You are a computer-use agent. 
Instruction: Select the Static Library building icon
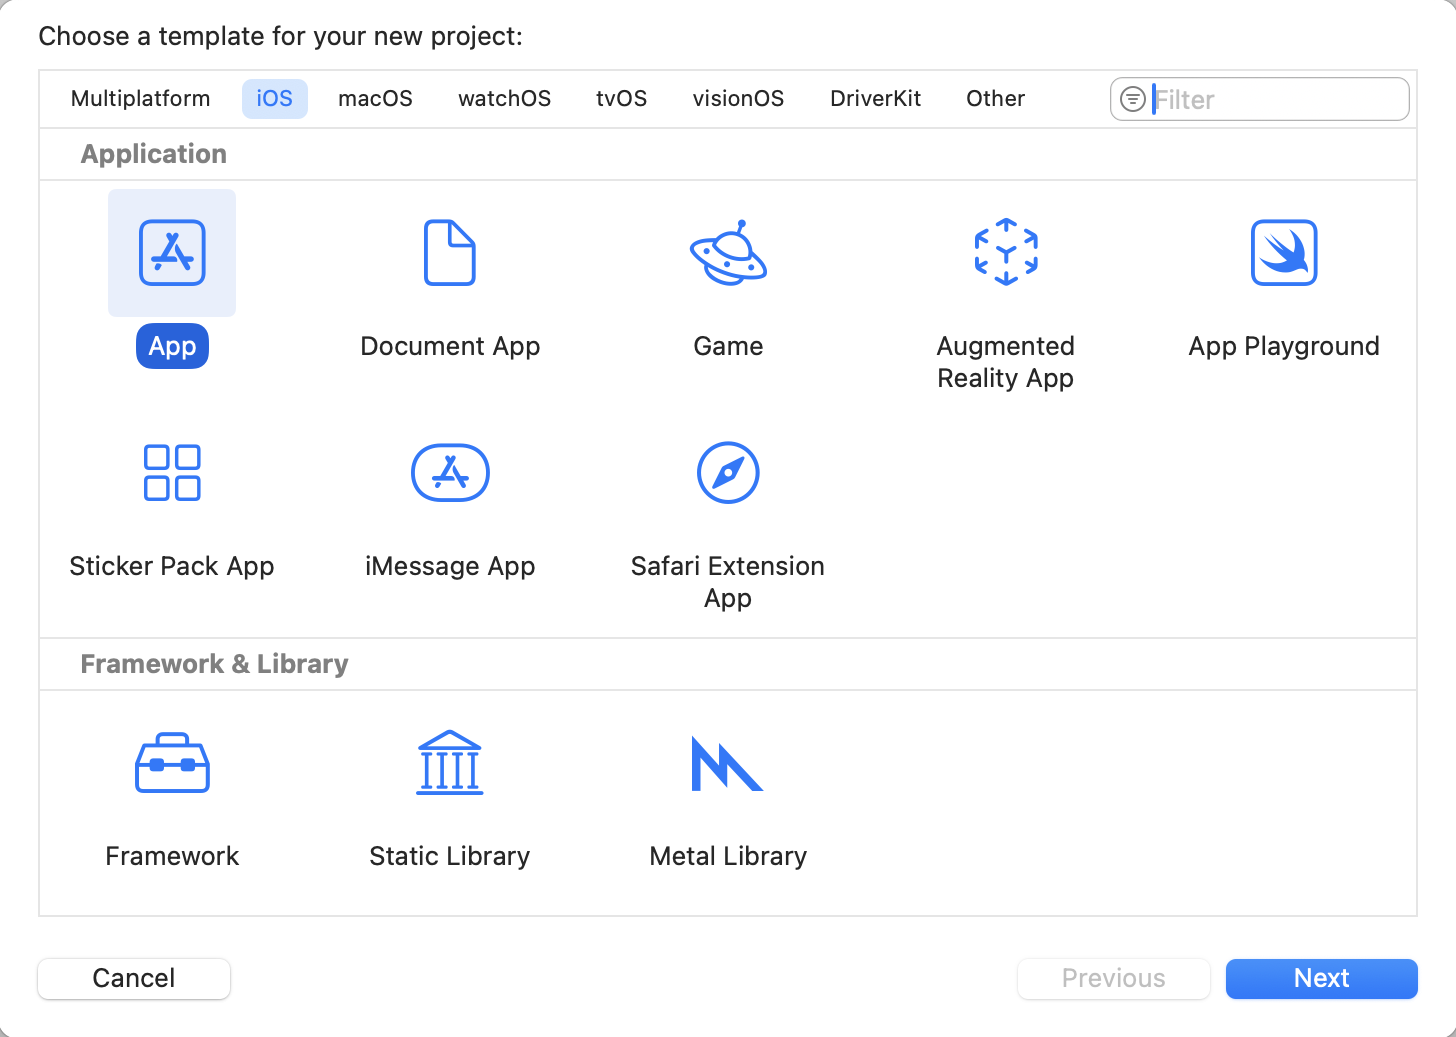[450, 763]
